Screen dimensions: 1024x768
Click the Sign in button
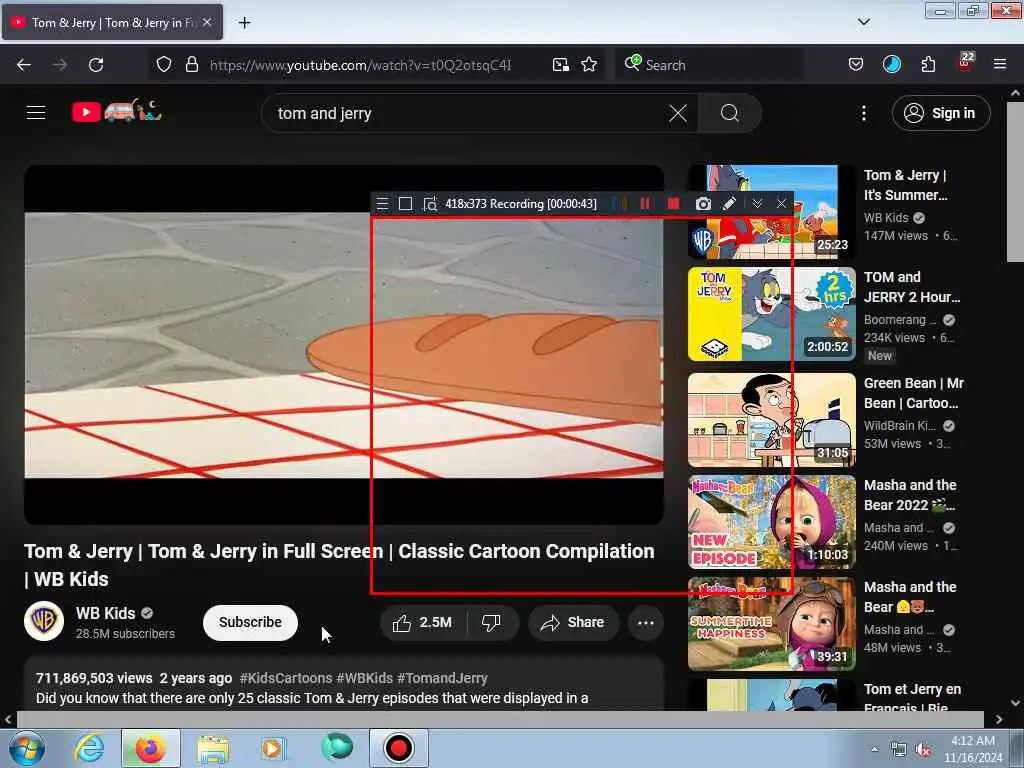[940, 114]
